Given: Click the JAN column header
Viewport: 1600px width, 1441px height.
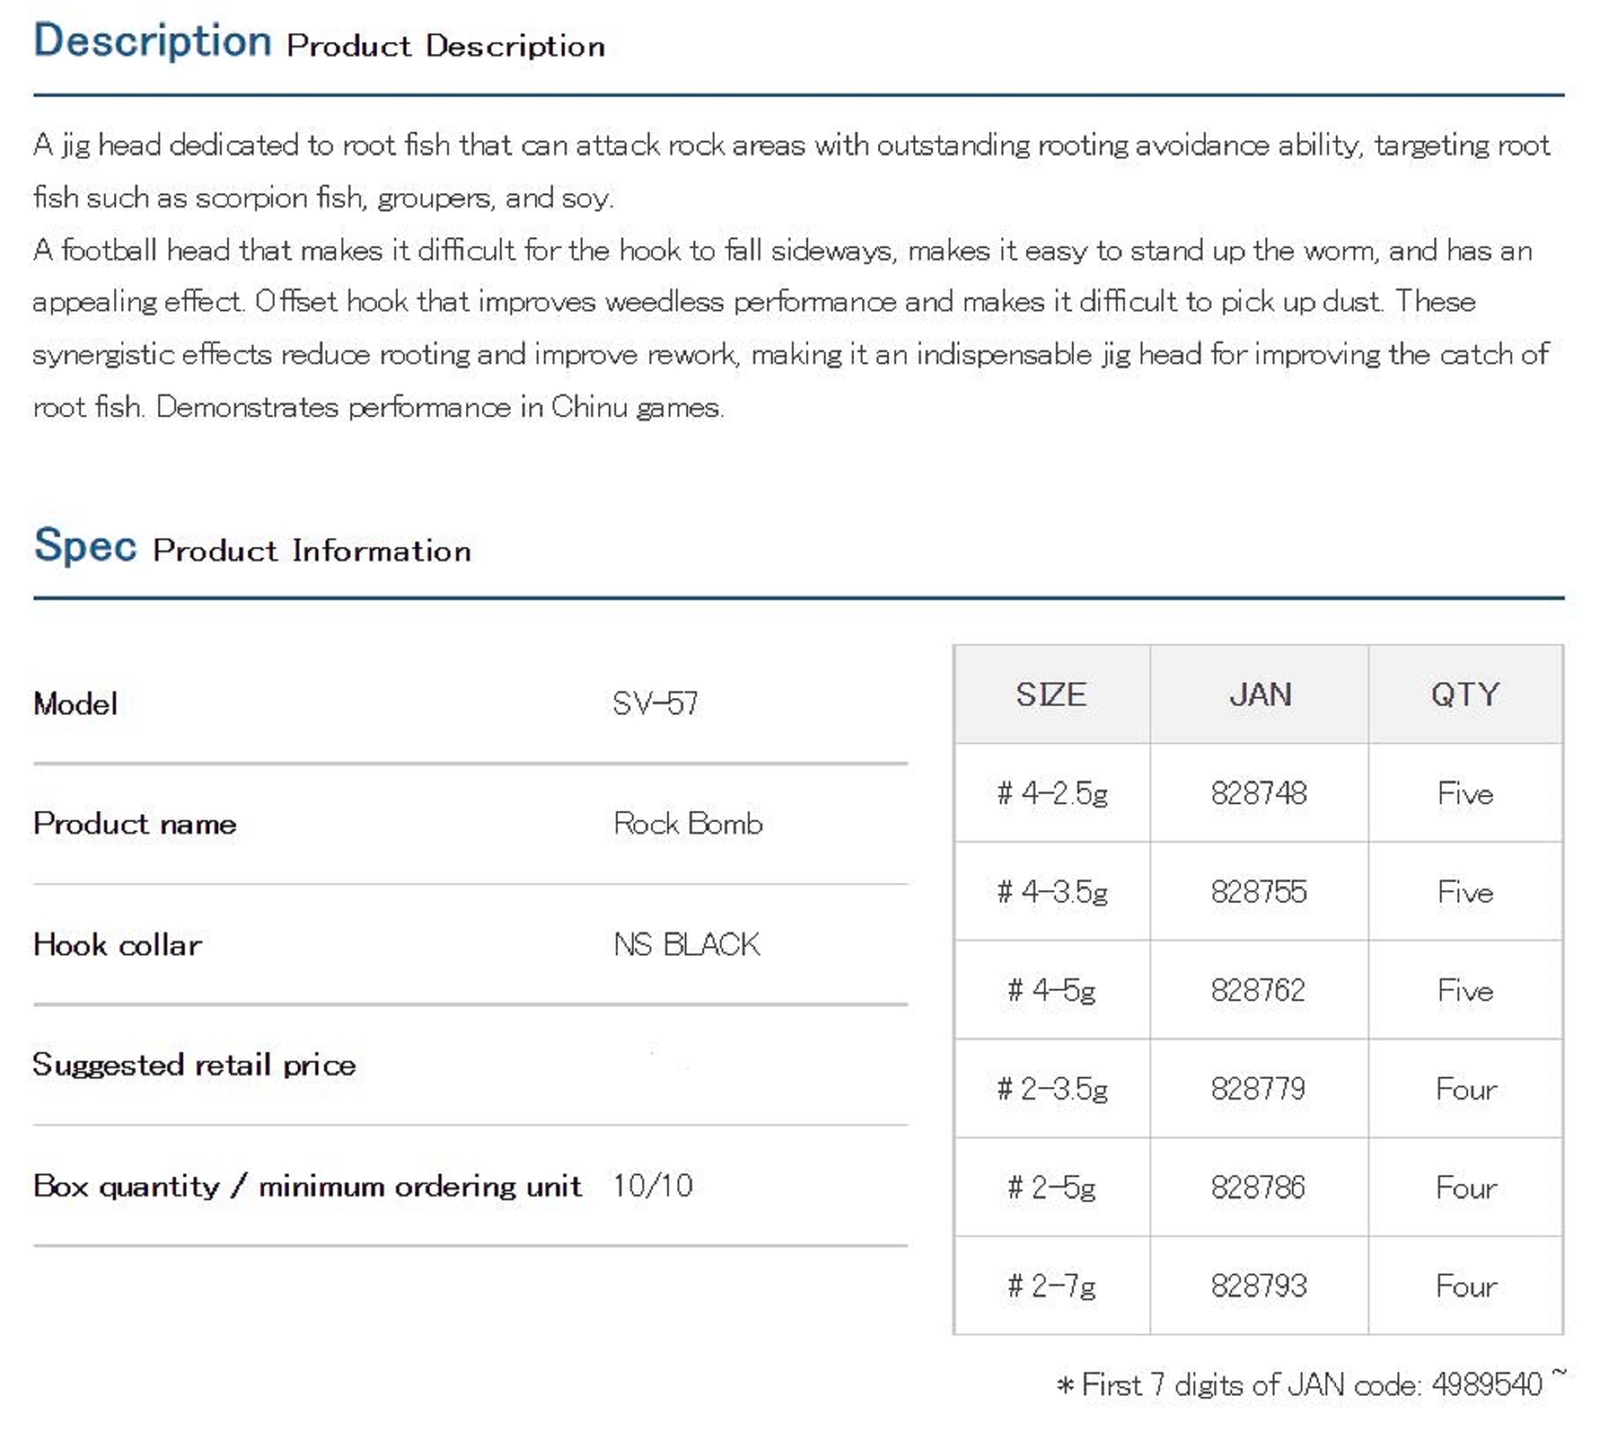Looking at the screenshot, I should coord(1259,694).
